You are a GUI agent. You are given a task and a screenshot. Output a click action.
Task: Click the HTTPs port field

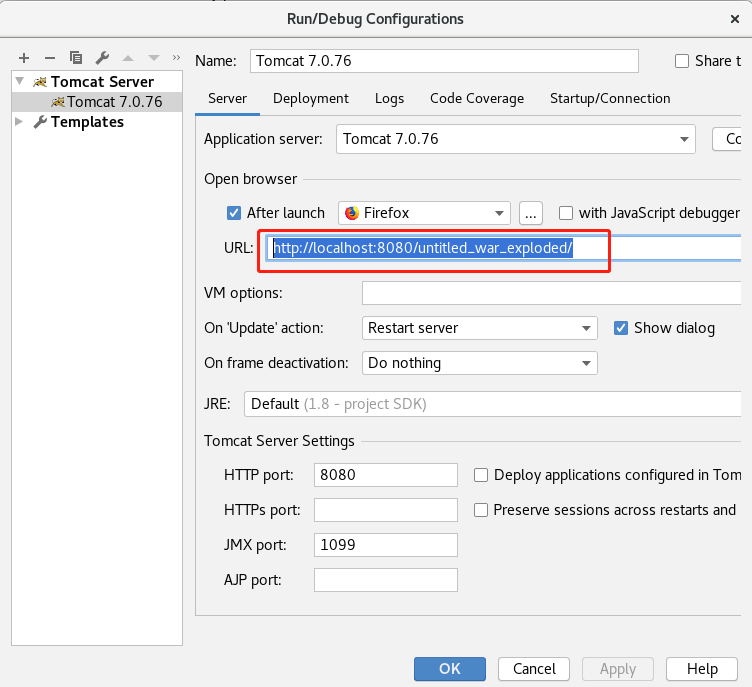point(386,510)
